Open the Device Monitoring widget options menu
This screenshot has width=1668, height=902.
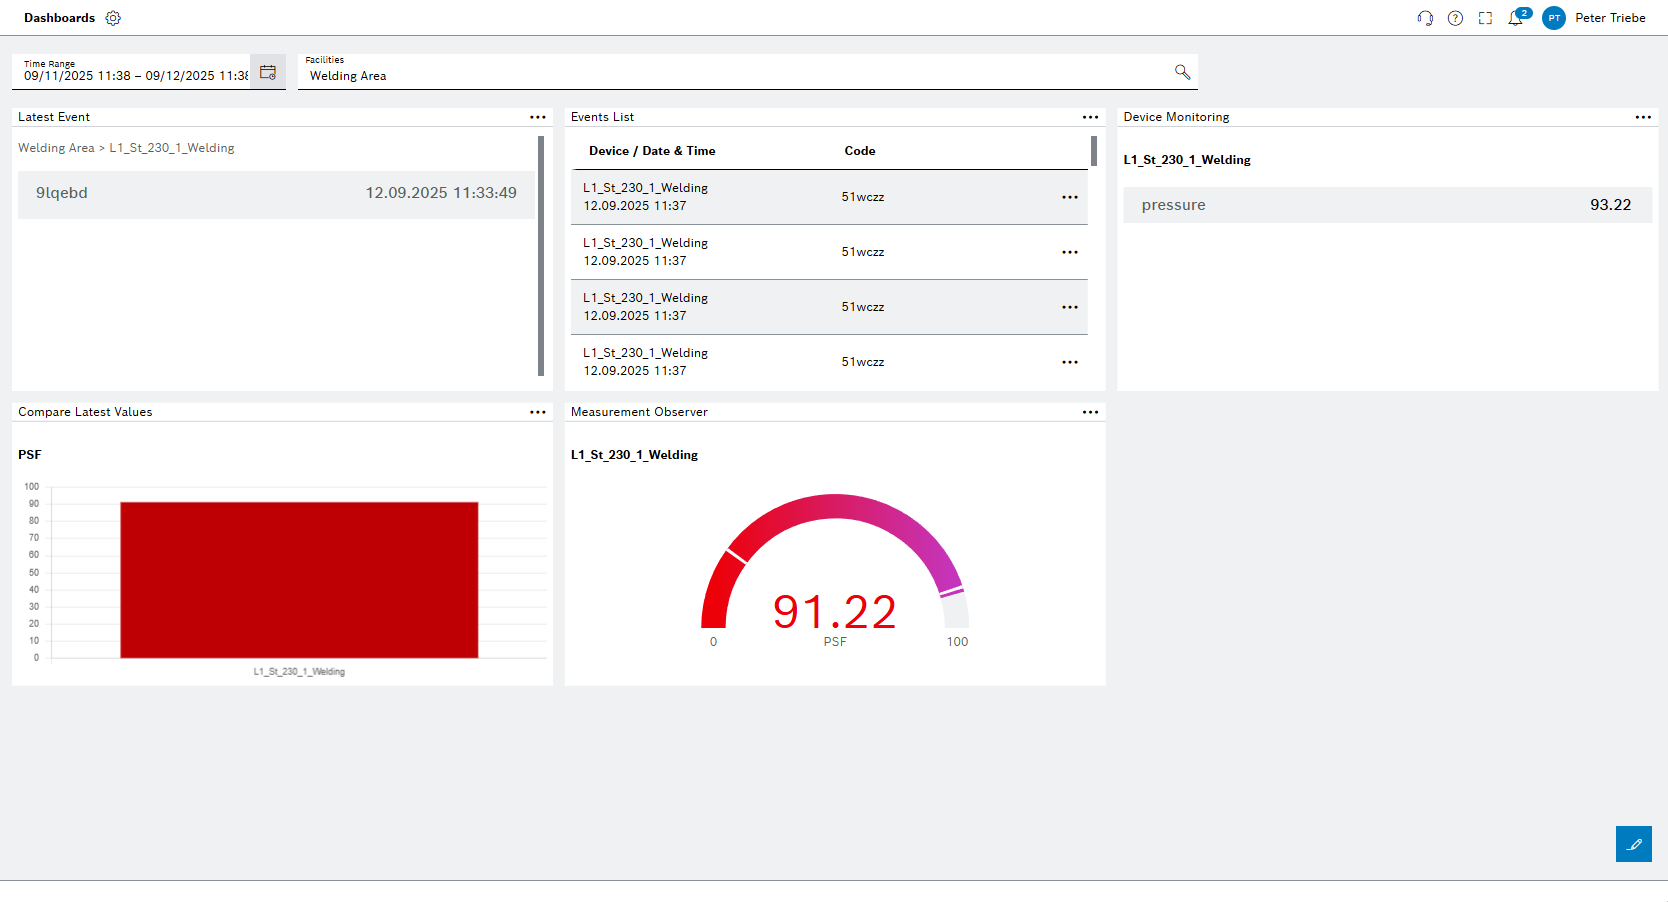tap(1644, 117)
